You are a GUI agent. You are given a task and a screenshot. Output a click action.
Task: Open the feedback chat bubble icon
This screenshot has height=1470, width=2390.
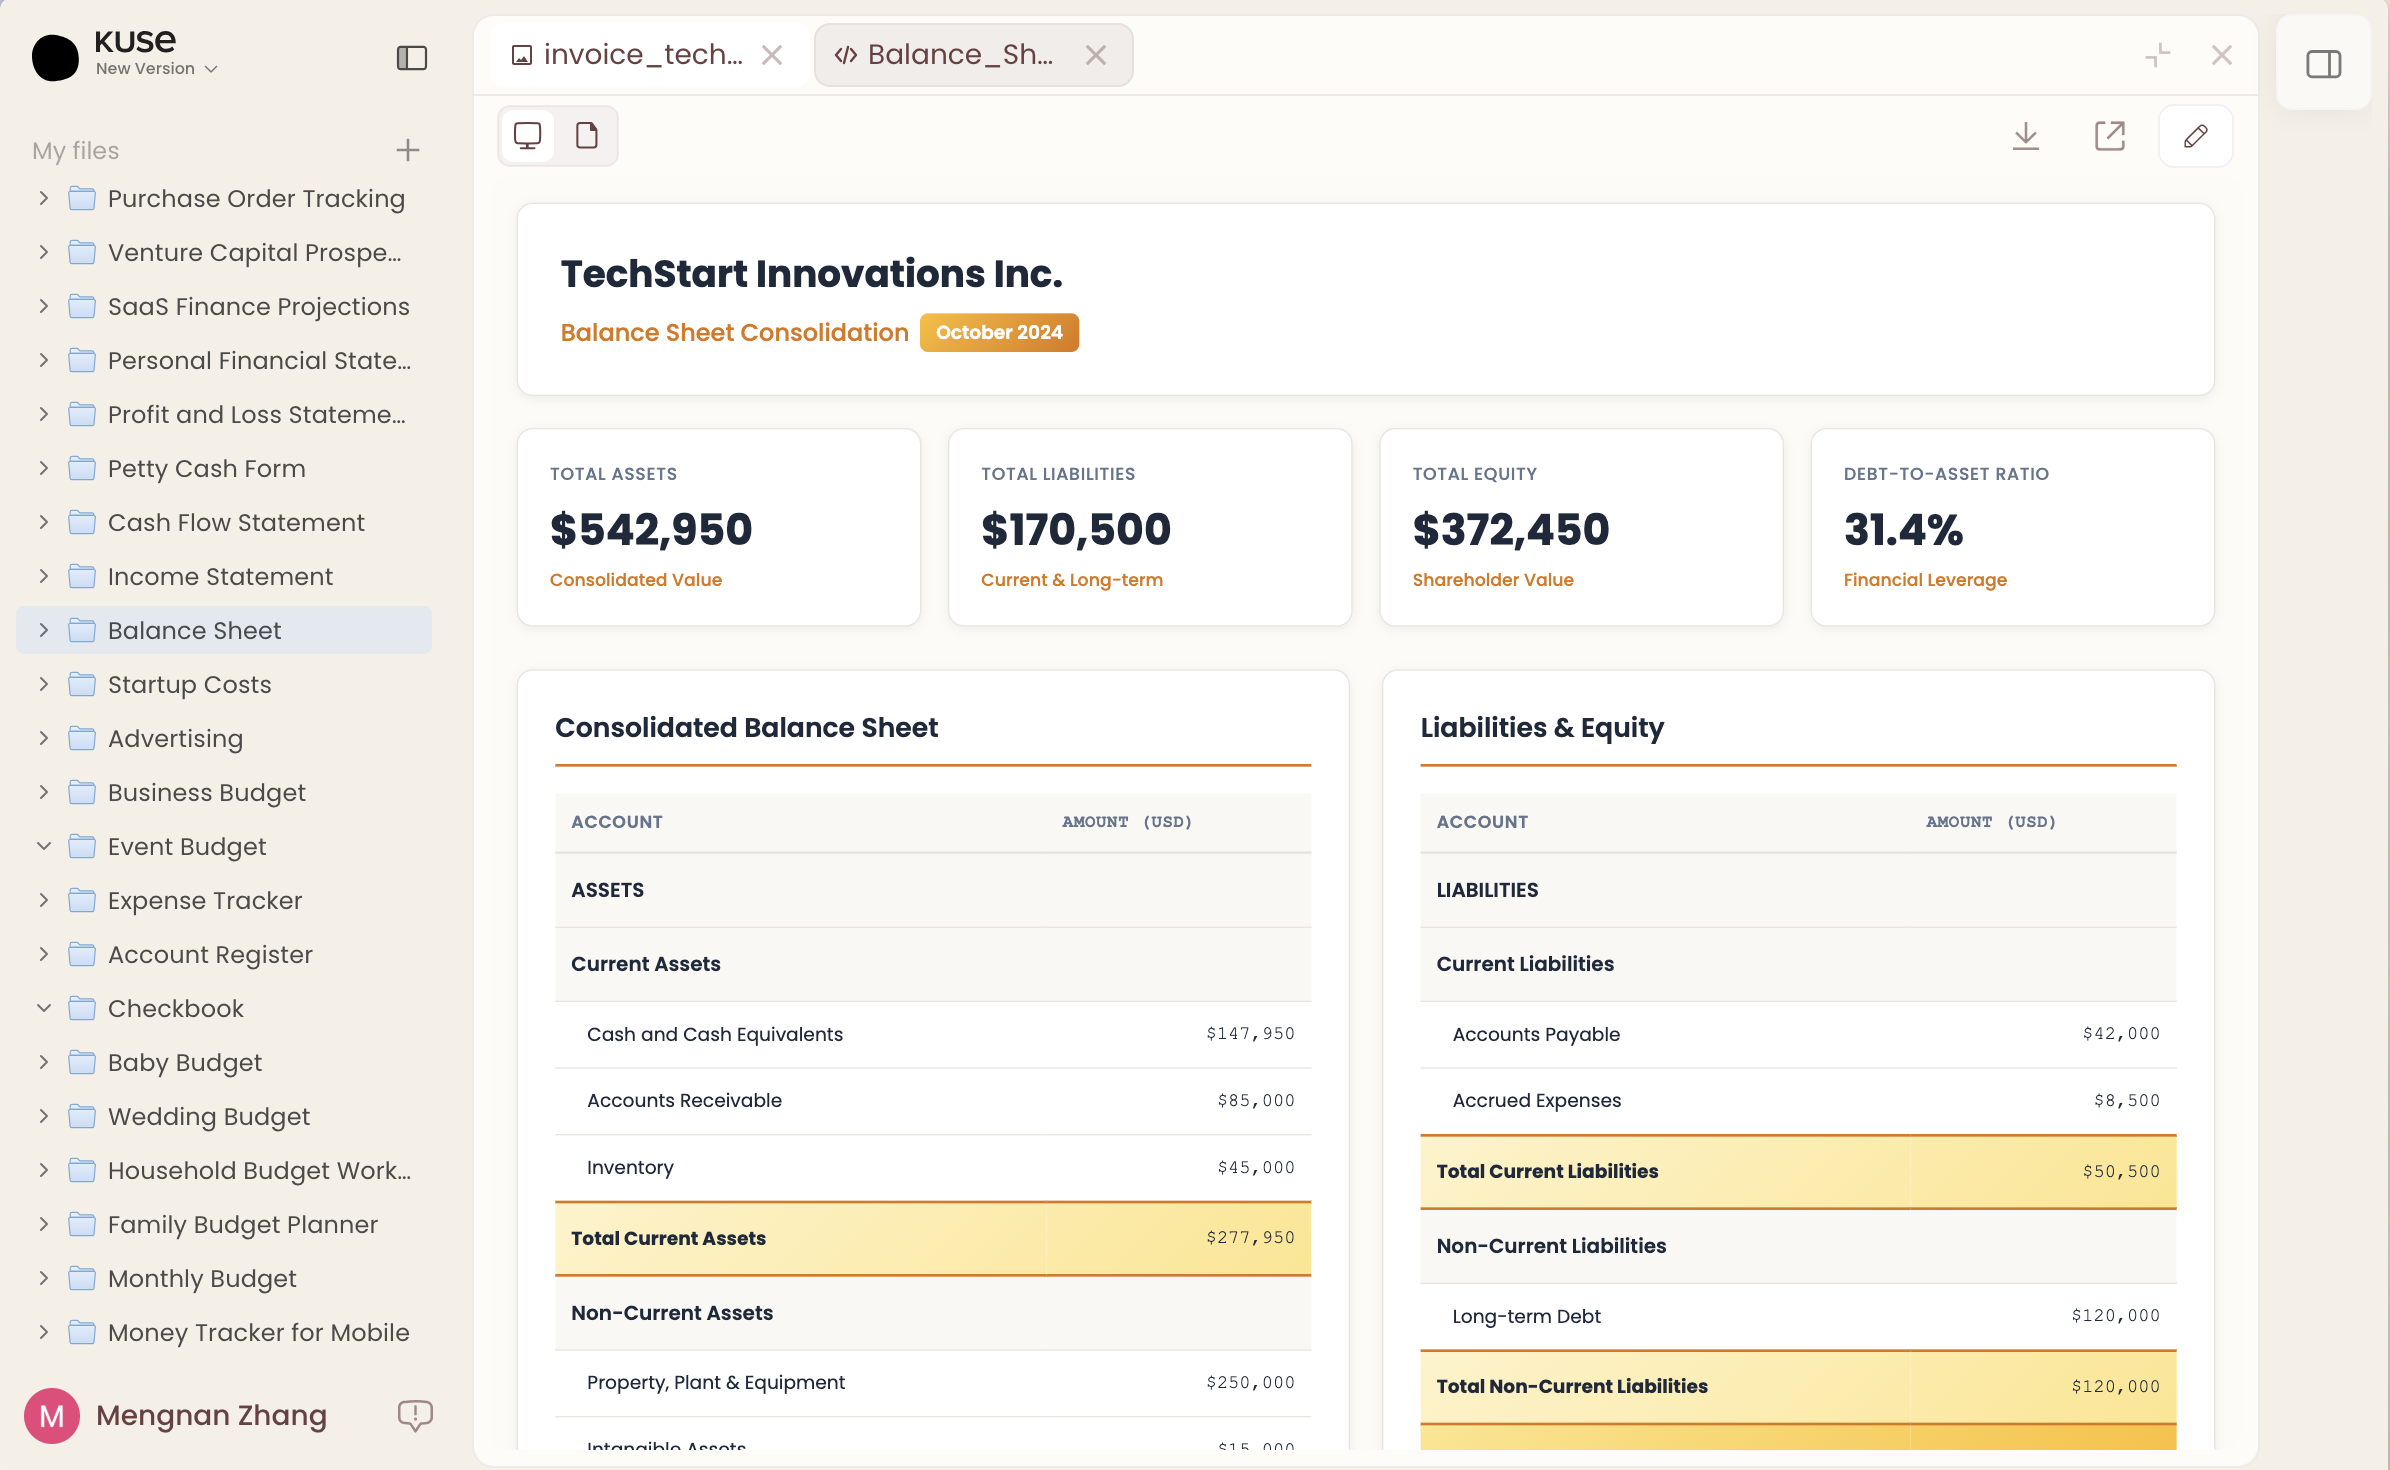pyautogui.click(x=414, y=1414)
